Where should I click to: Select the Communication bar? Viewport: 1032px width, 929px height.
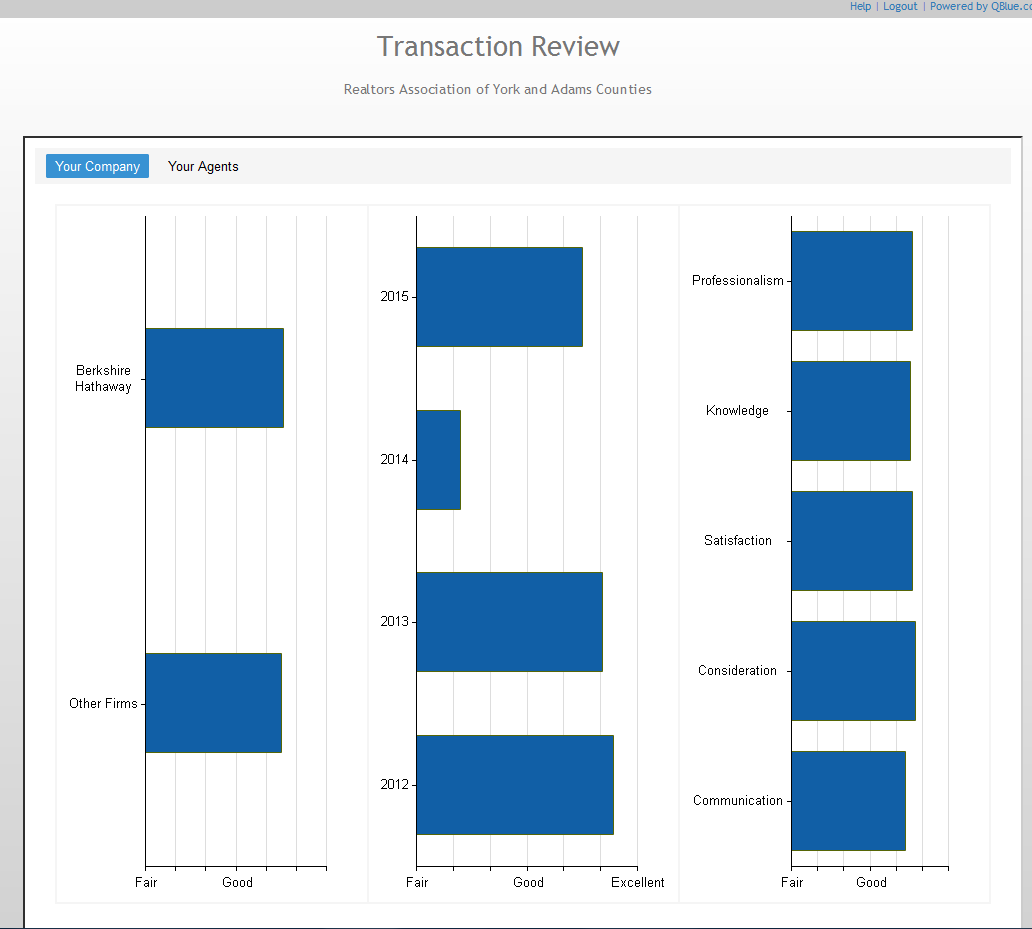(848, 801)
